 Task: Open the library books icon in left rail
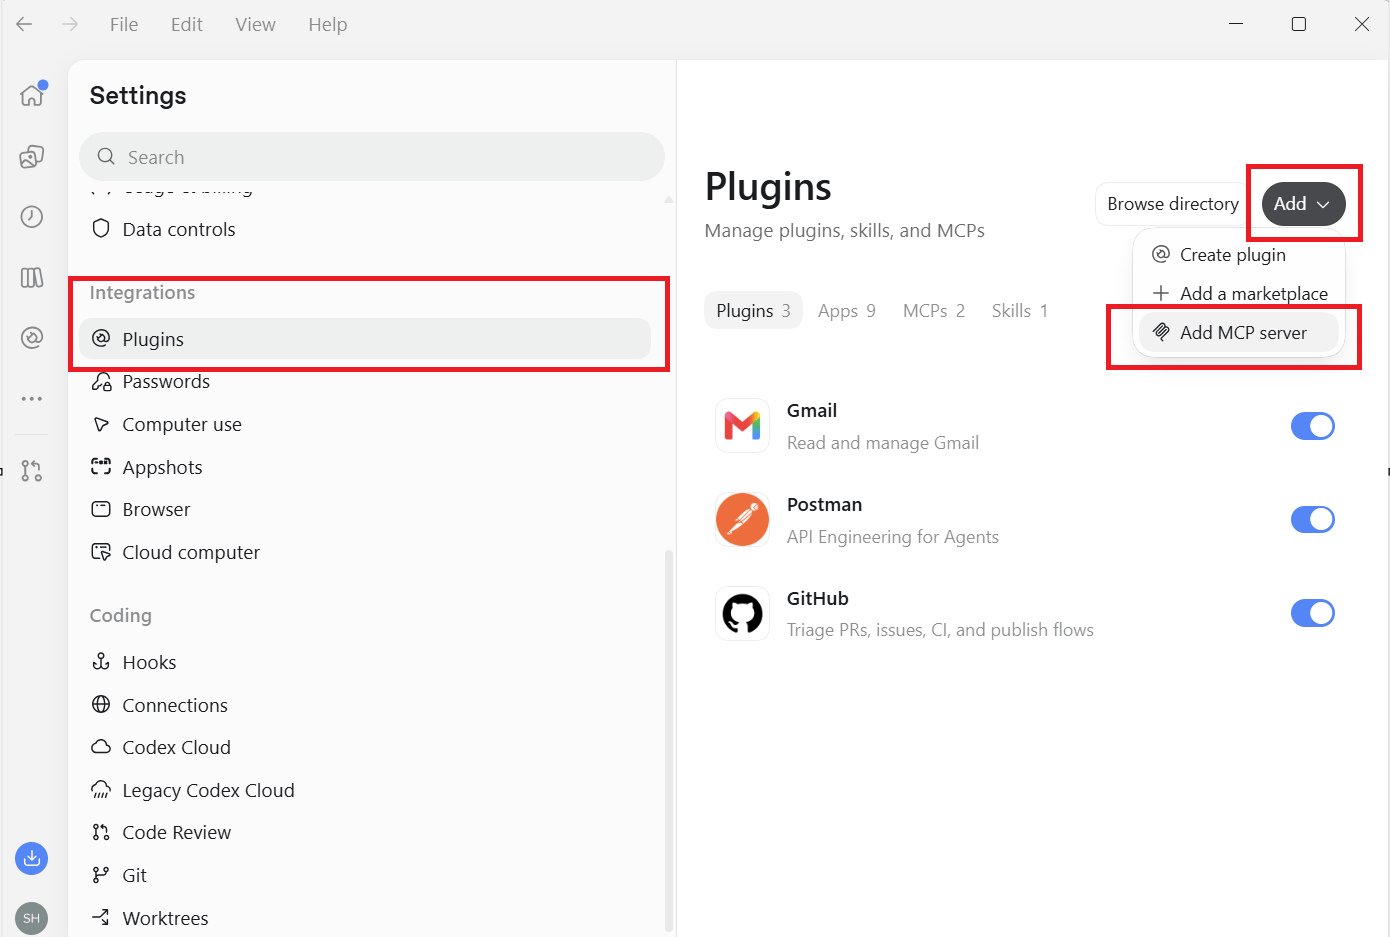(32, 278)
